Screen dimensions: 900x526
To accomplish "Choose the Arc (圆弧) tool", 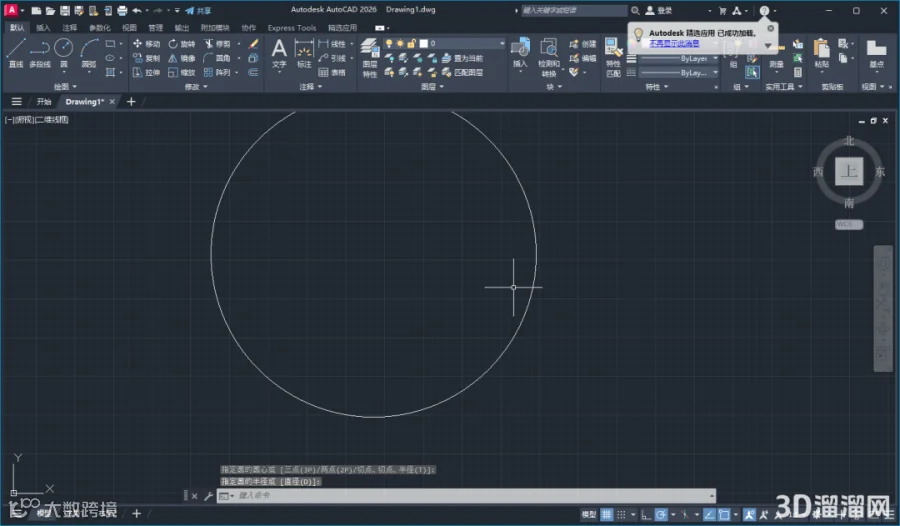I will tap(89, 53).
